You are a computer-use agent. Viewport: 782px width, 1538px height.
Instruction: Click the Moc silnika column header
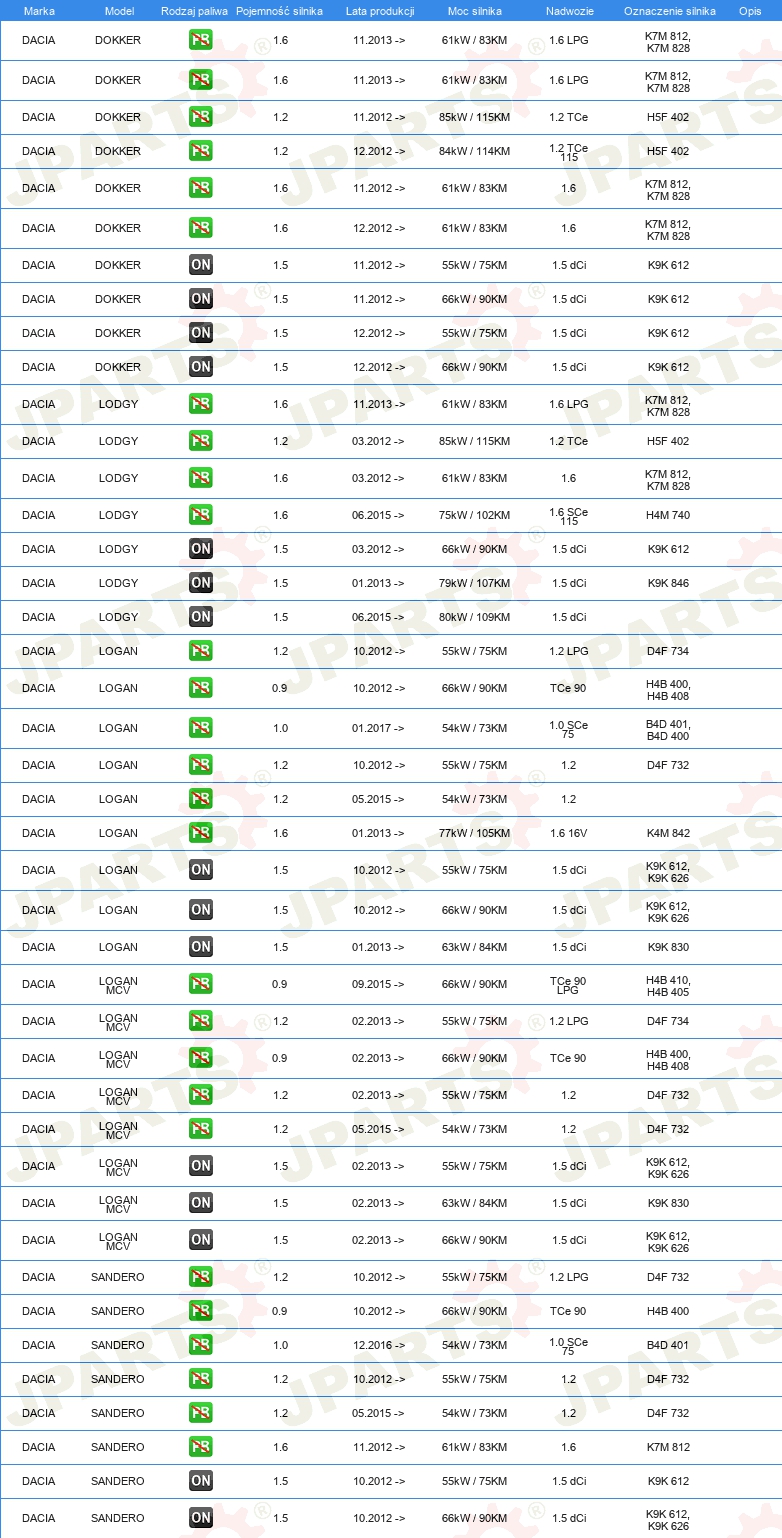(475, 10)
